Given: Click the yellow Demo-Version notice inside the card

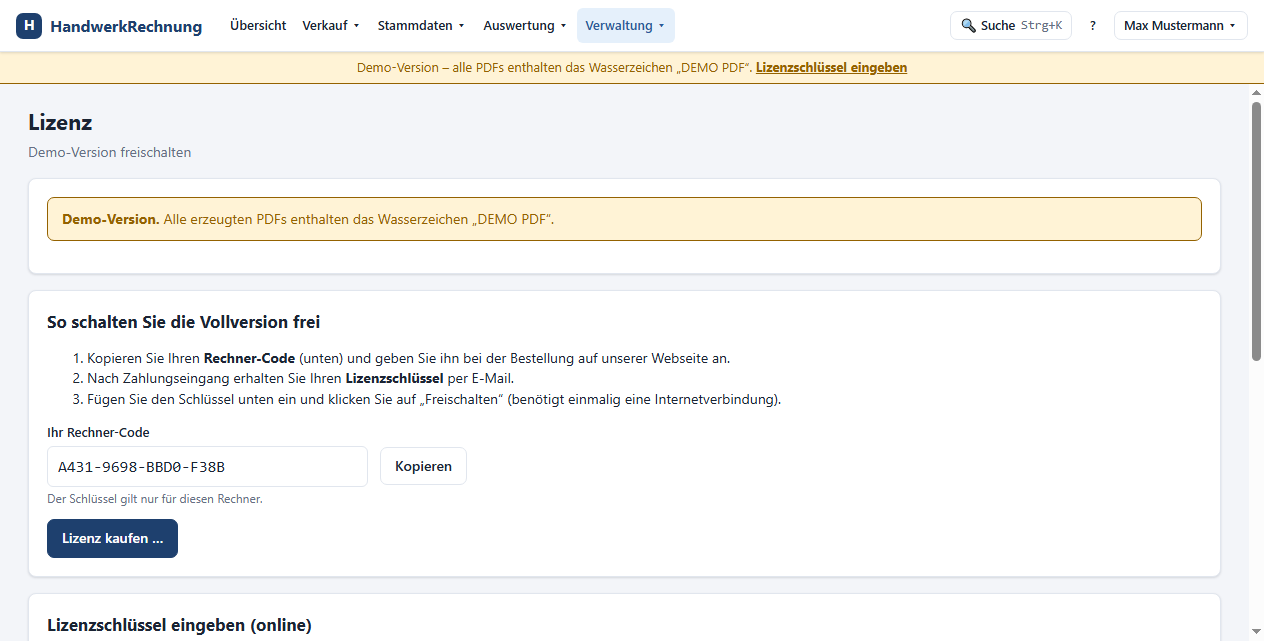Looking at the screenshot, I should click(x=624, y=219).
